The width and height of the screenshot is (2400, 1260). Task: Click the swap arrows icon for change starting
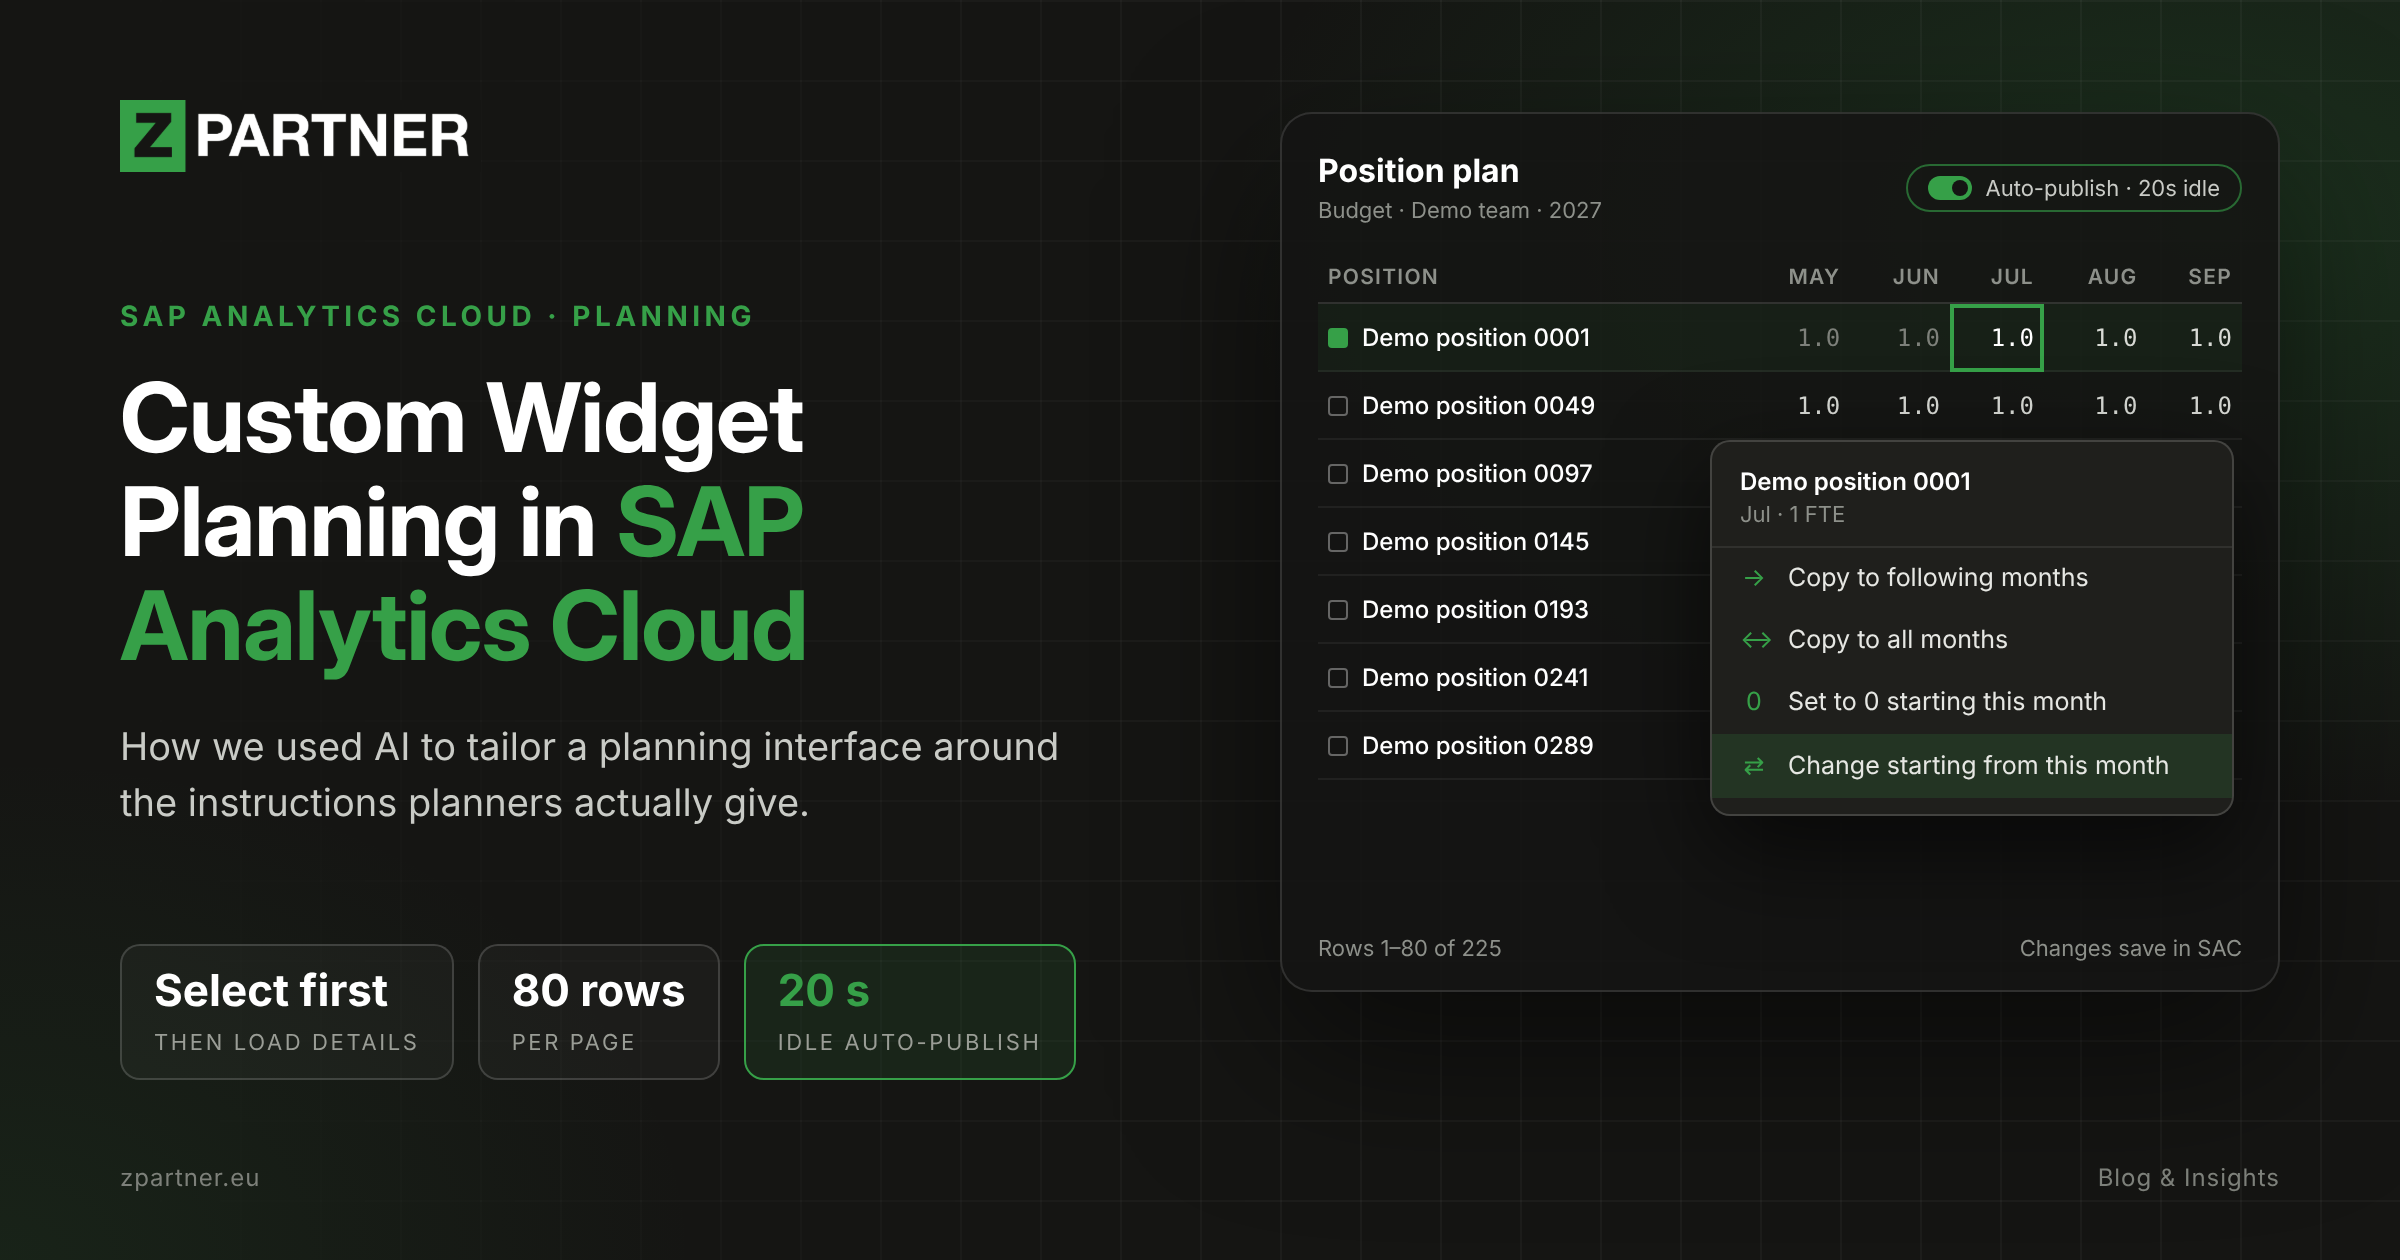pos(1754,766)
